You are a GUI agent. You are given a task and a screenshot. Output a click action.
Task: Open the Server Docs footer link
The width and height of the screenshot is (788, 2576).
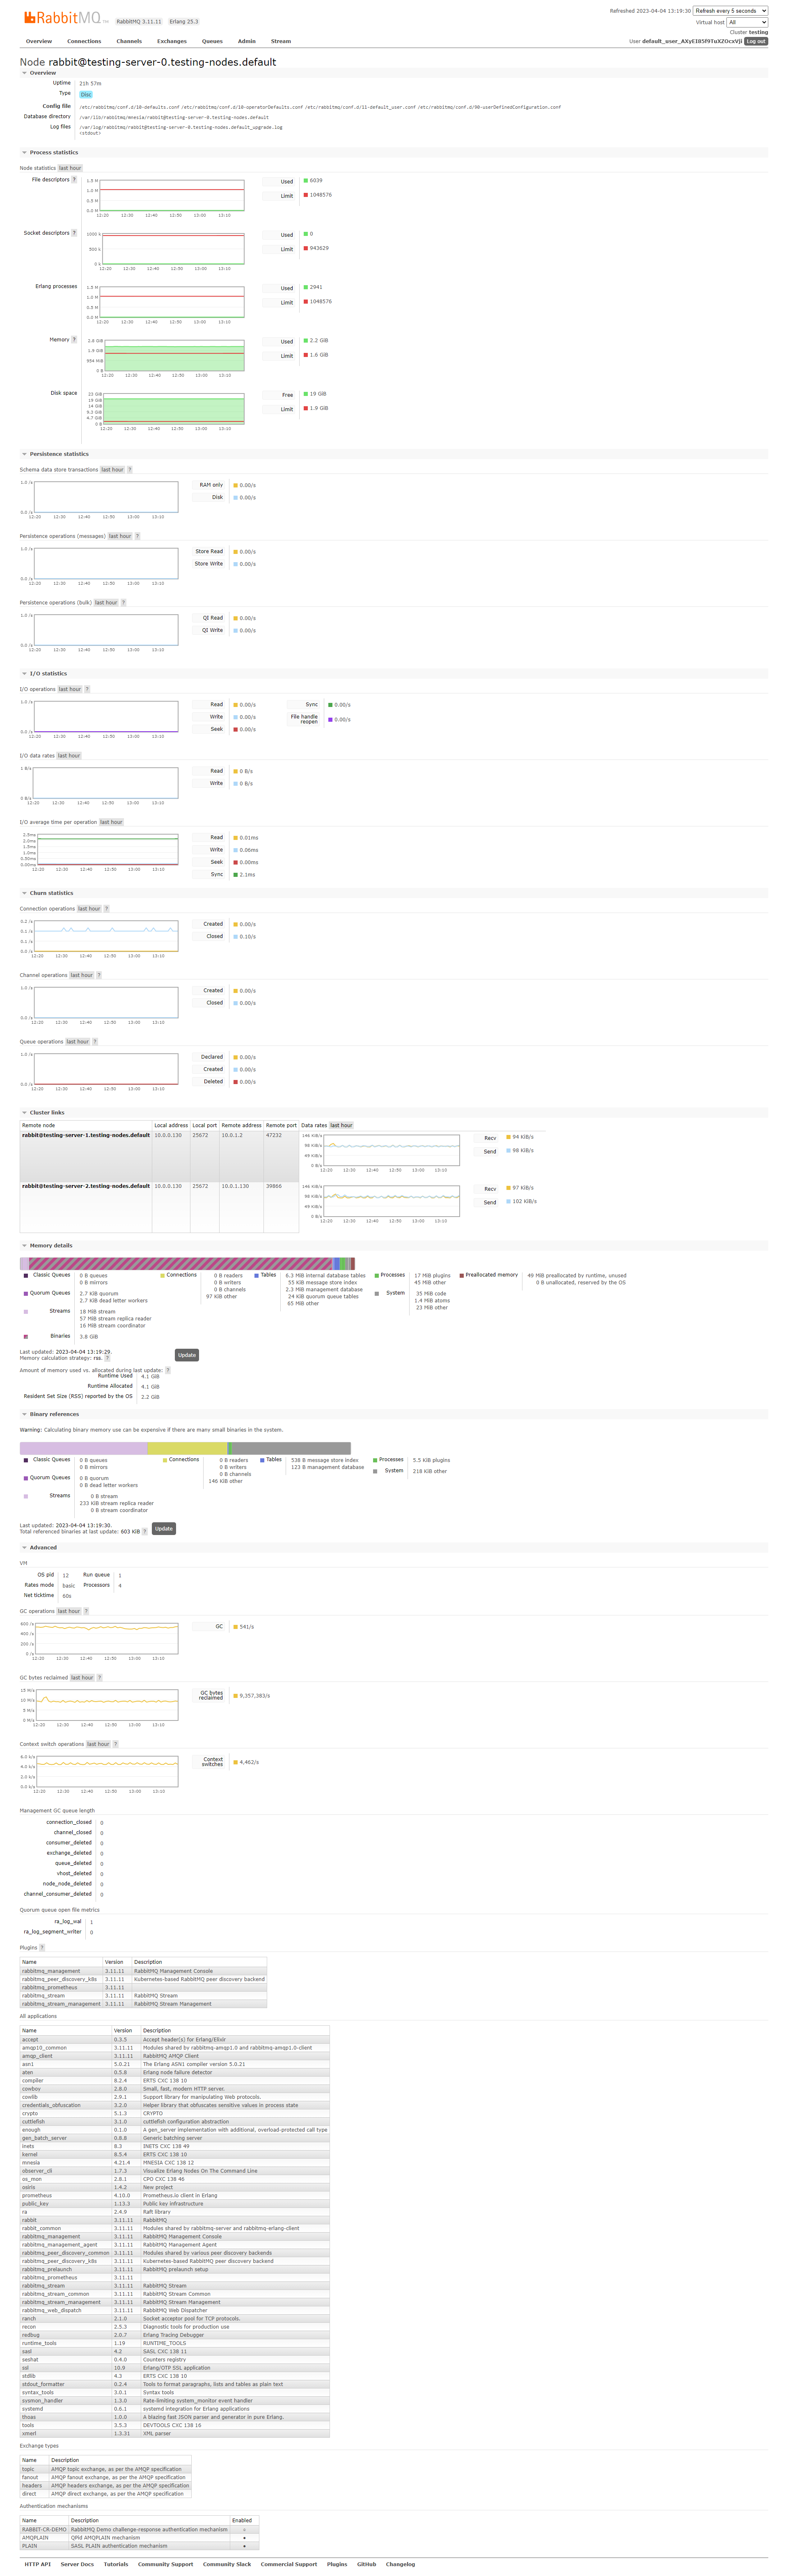77,2565
